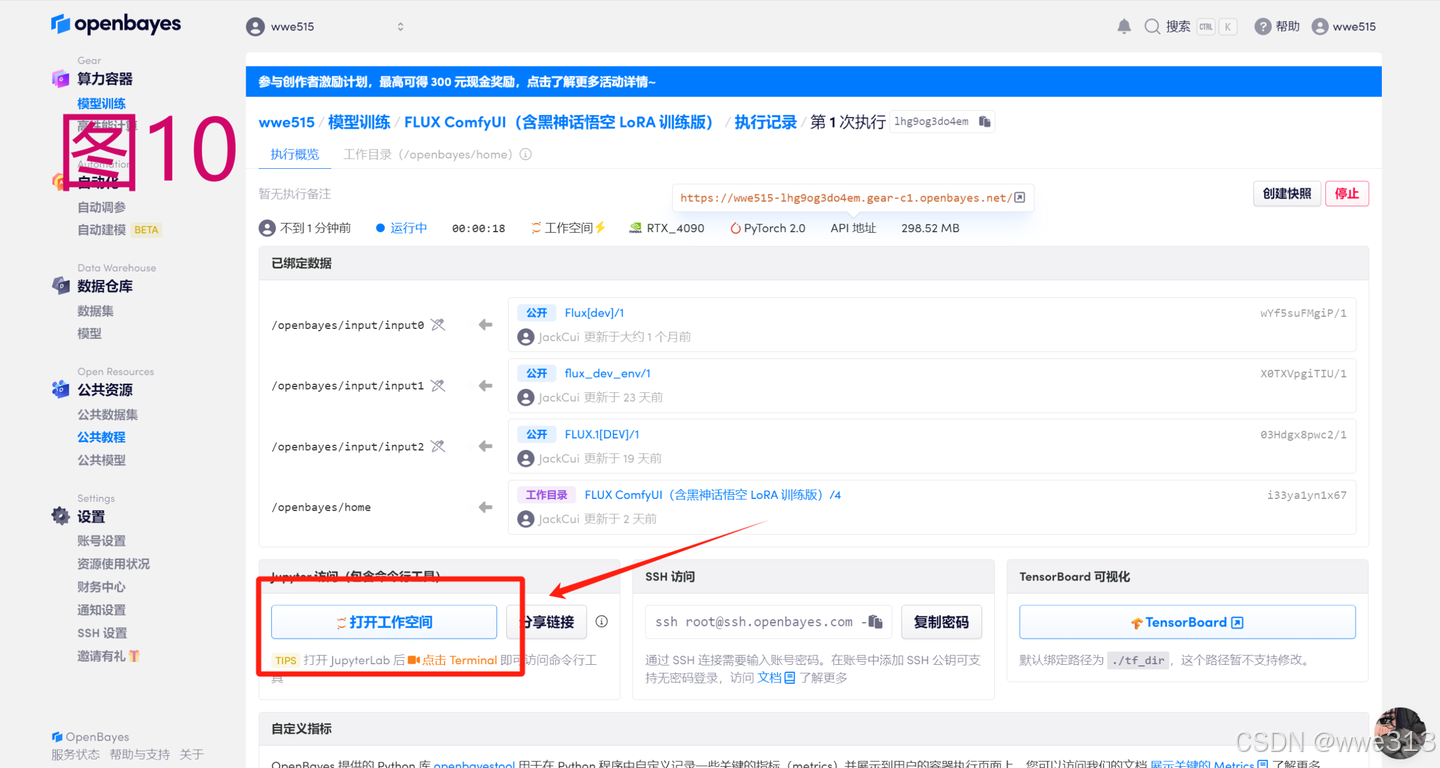The width and height of the screenshot is (1440, 768).
Task: Unbind dataset at /openbayes/input/input0
Action: (x=437, y=324)
